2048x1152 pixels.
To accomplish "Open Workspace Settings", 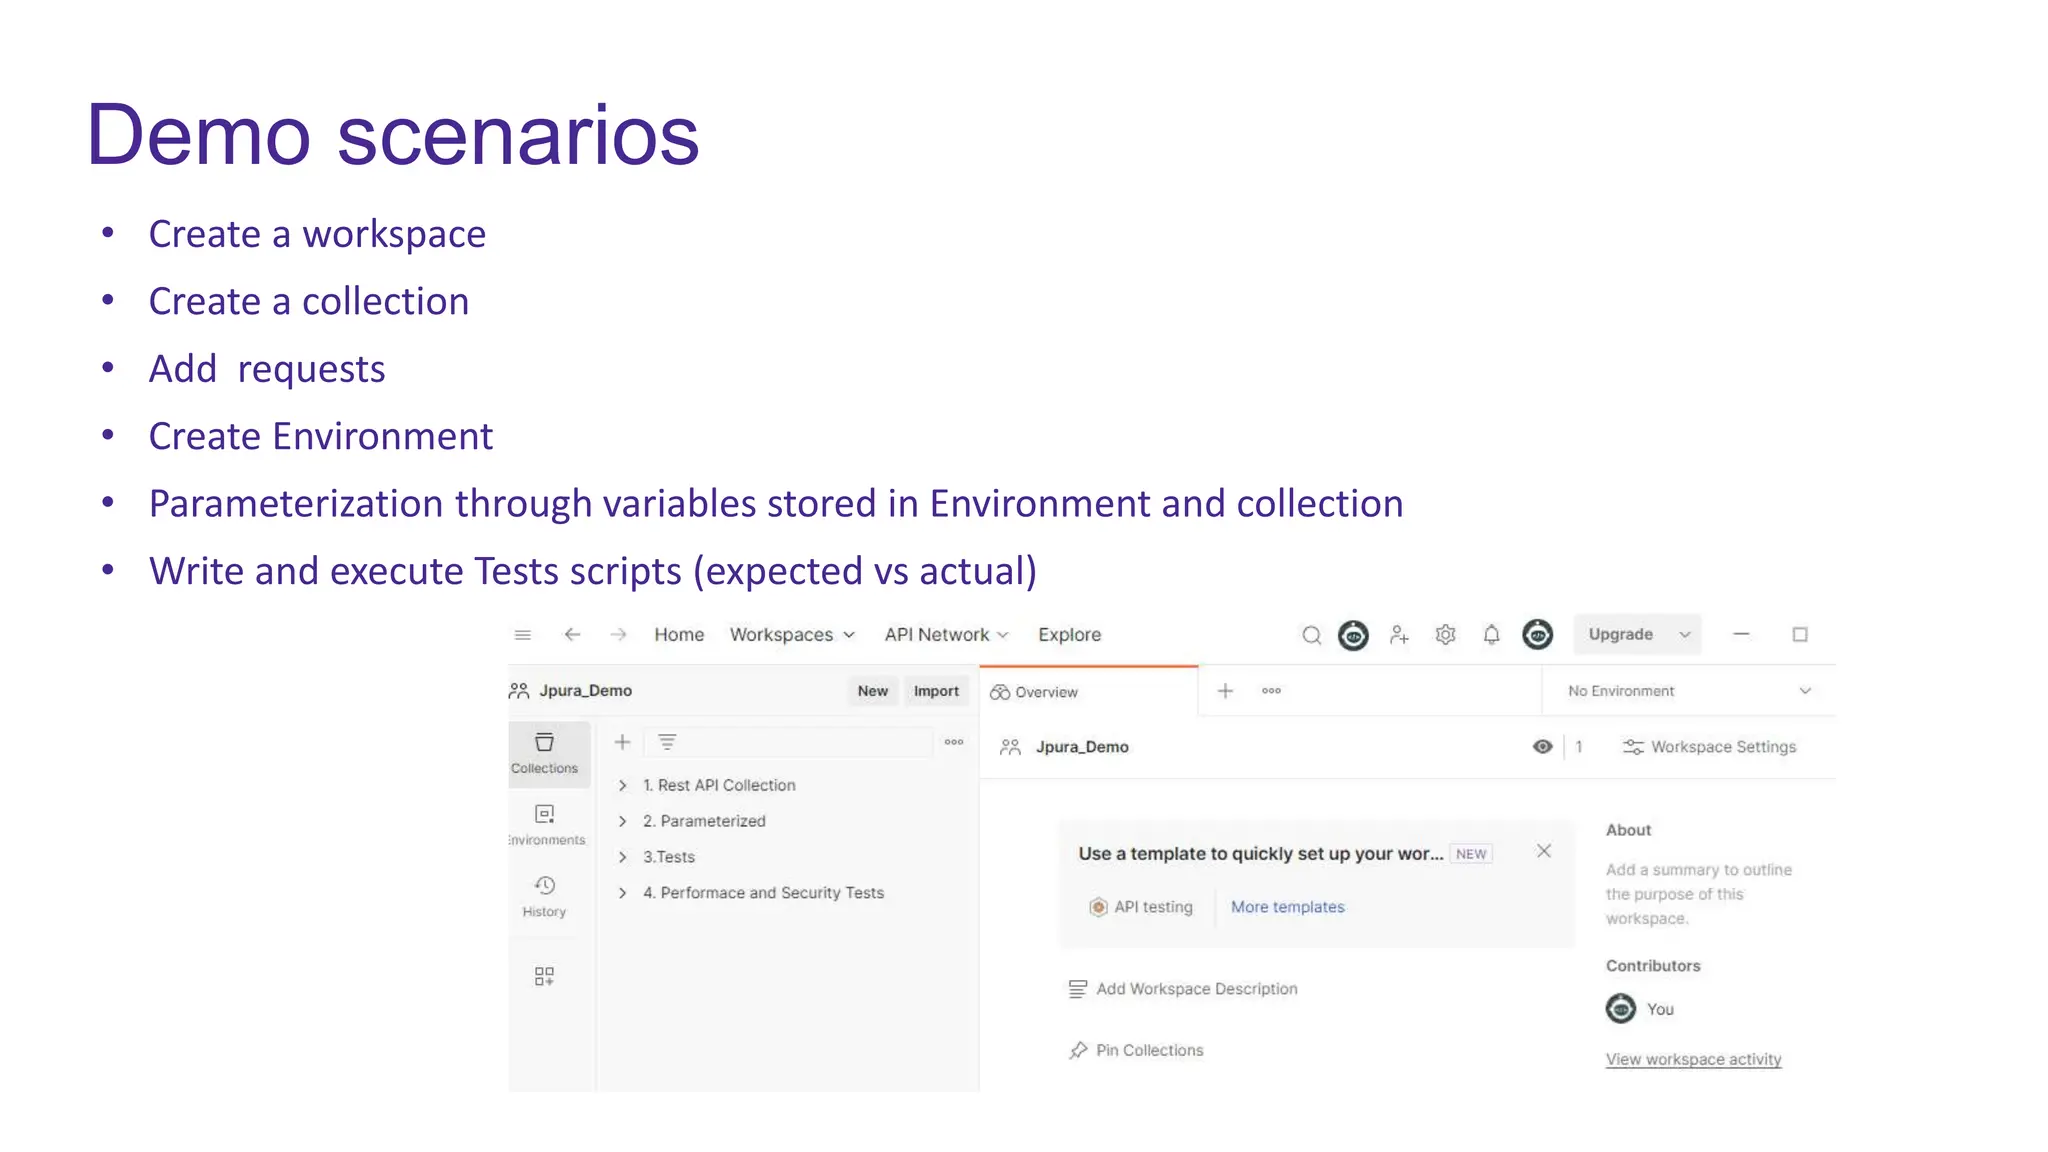I will (x=1709, y=747).
